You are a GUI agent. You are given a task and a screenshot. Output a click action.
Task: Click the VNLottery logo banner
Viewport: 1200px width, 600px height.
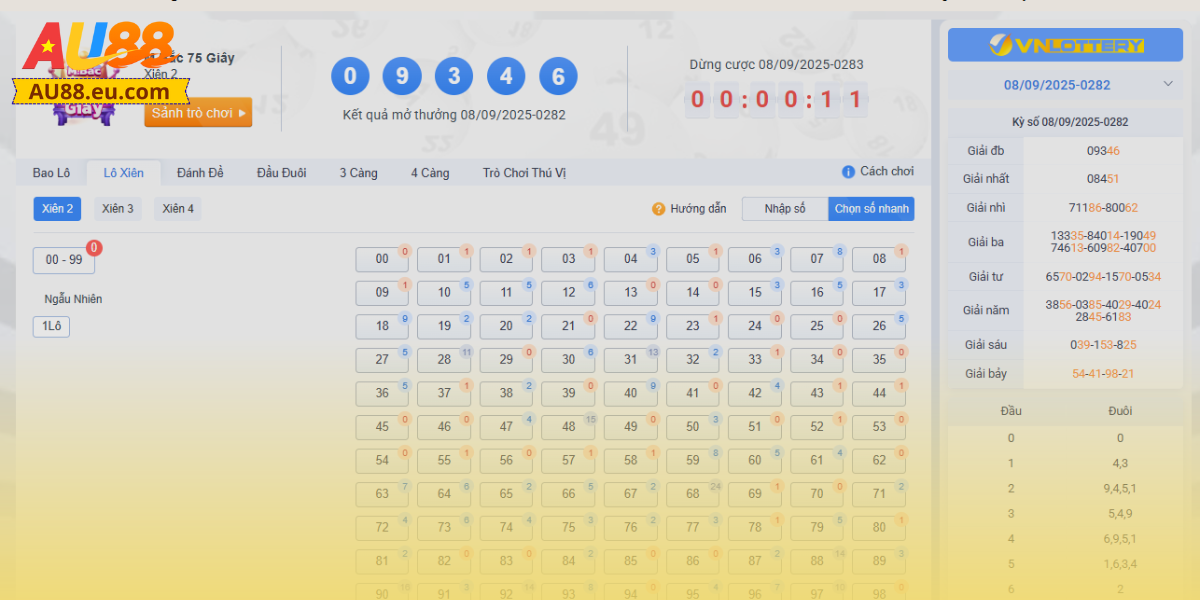pos(1065,45)
